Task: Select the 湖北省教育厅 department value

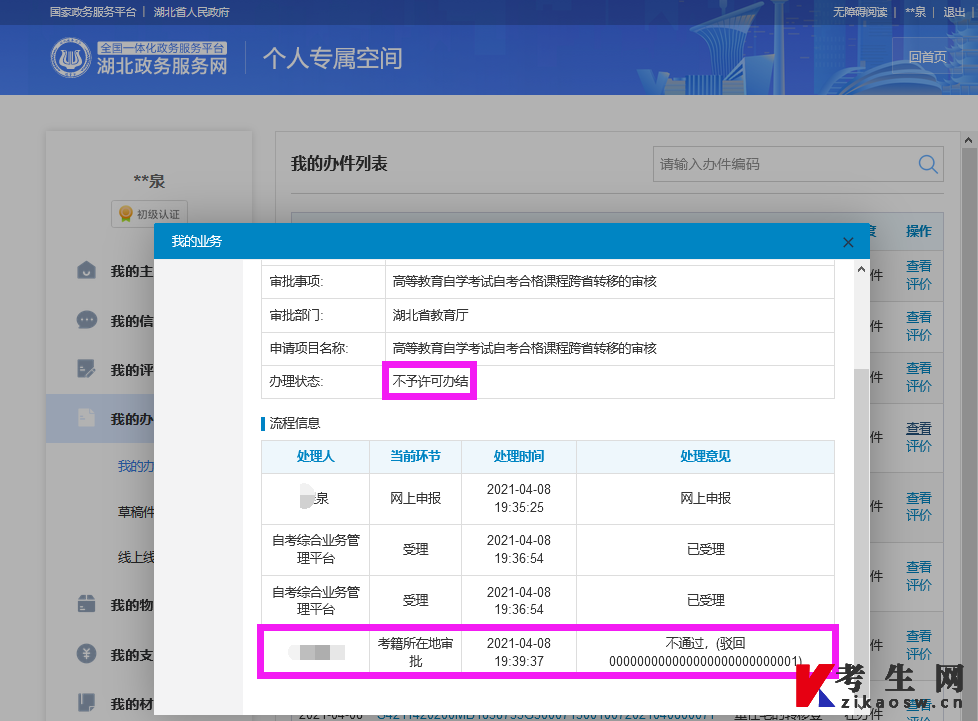Action: 430,315
